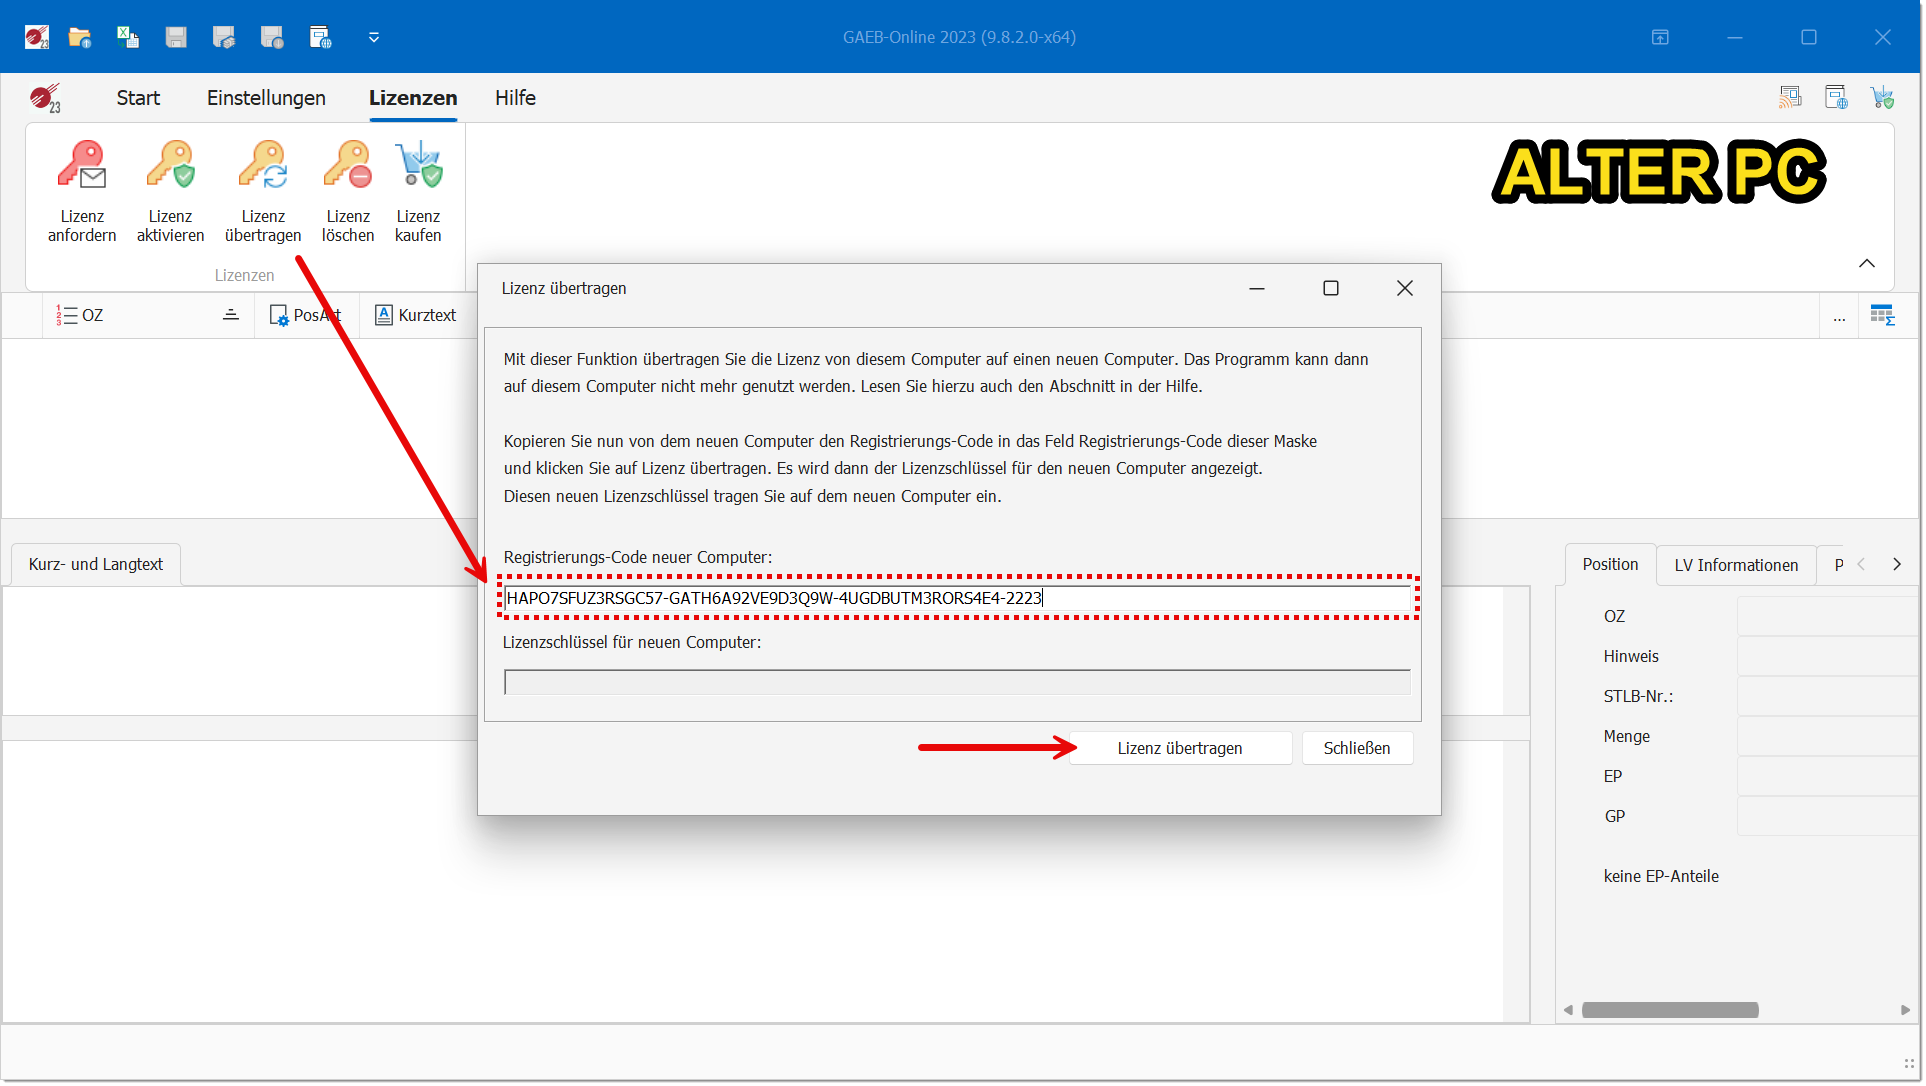Click the save disk icon in title bar

[176, 38]
